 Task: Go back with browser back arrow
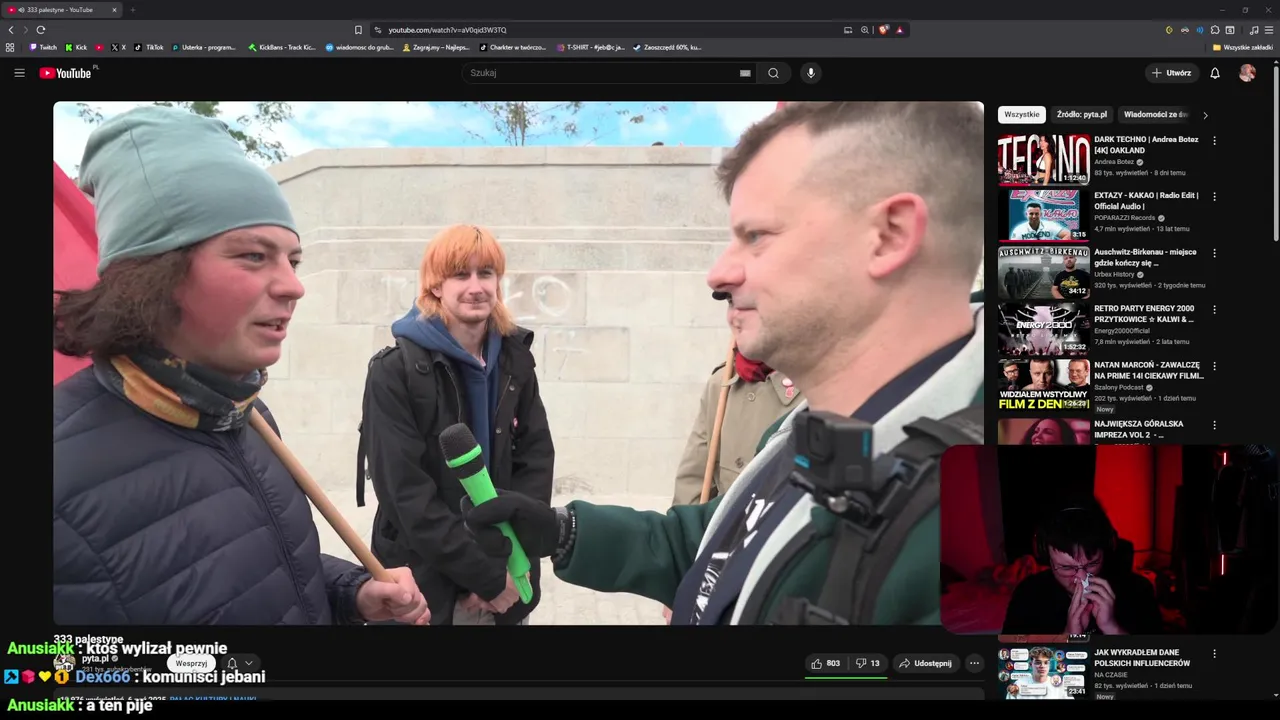(x=11, y=30)
